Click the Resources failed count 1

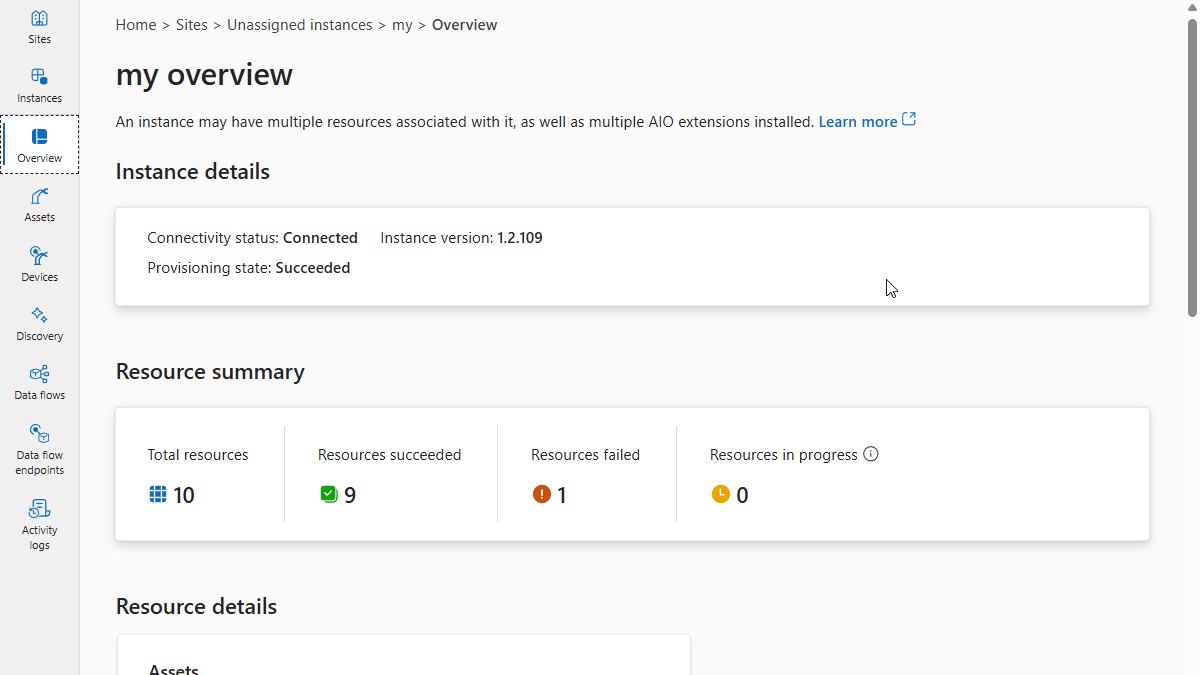[562, 495]
